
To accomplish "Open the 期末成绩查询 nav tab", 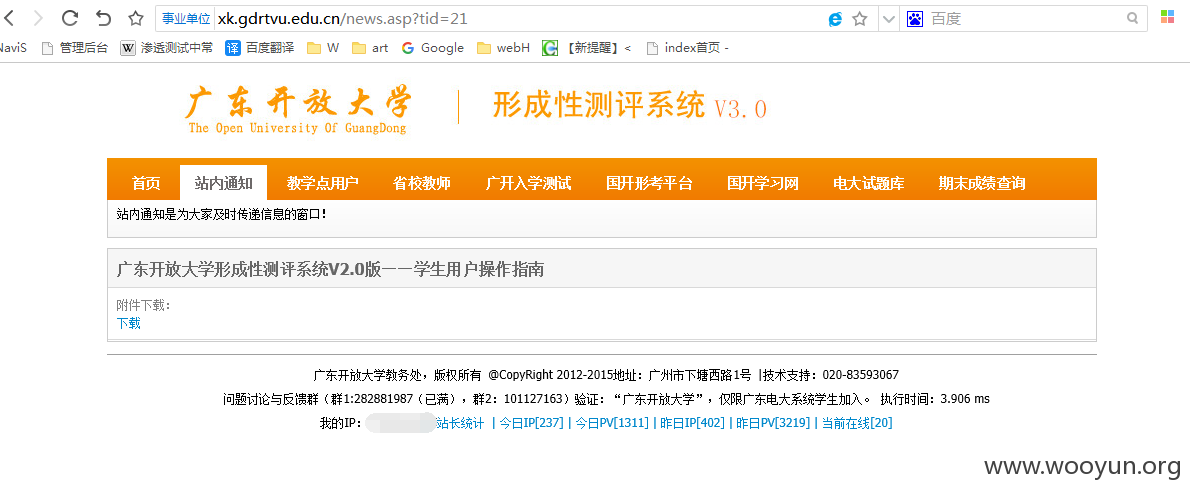I will (x=981, y=183).
